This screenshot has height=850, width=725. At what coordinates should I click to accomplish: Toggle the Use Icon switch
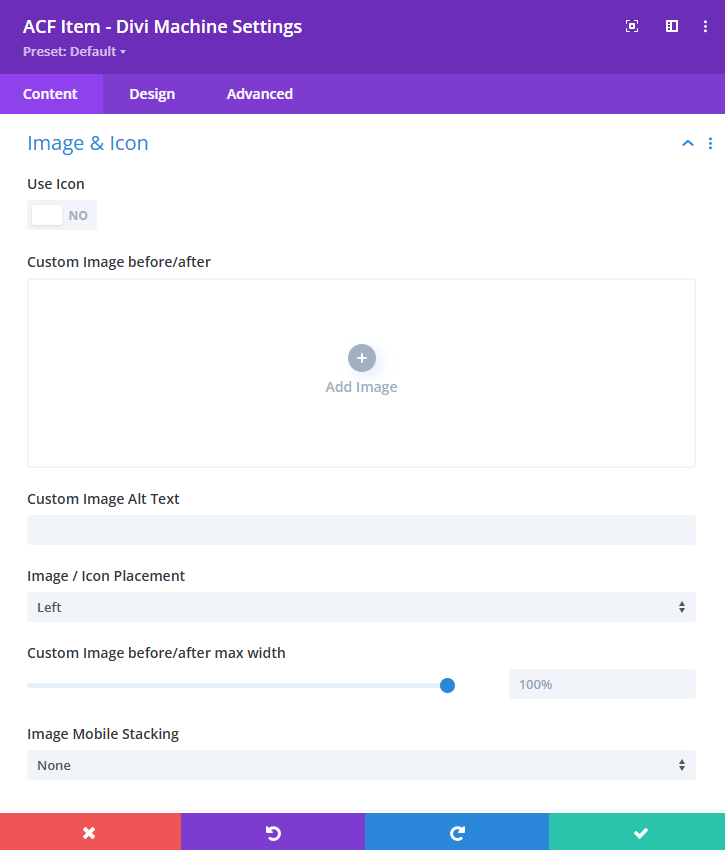pos(62,215)
